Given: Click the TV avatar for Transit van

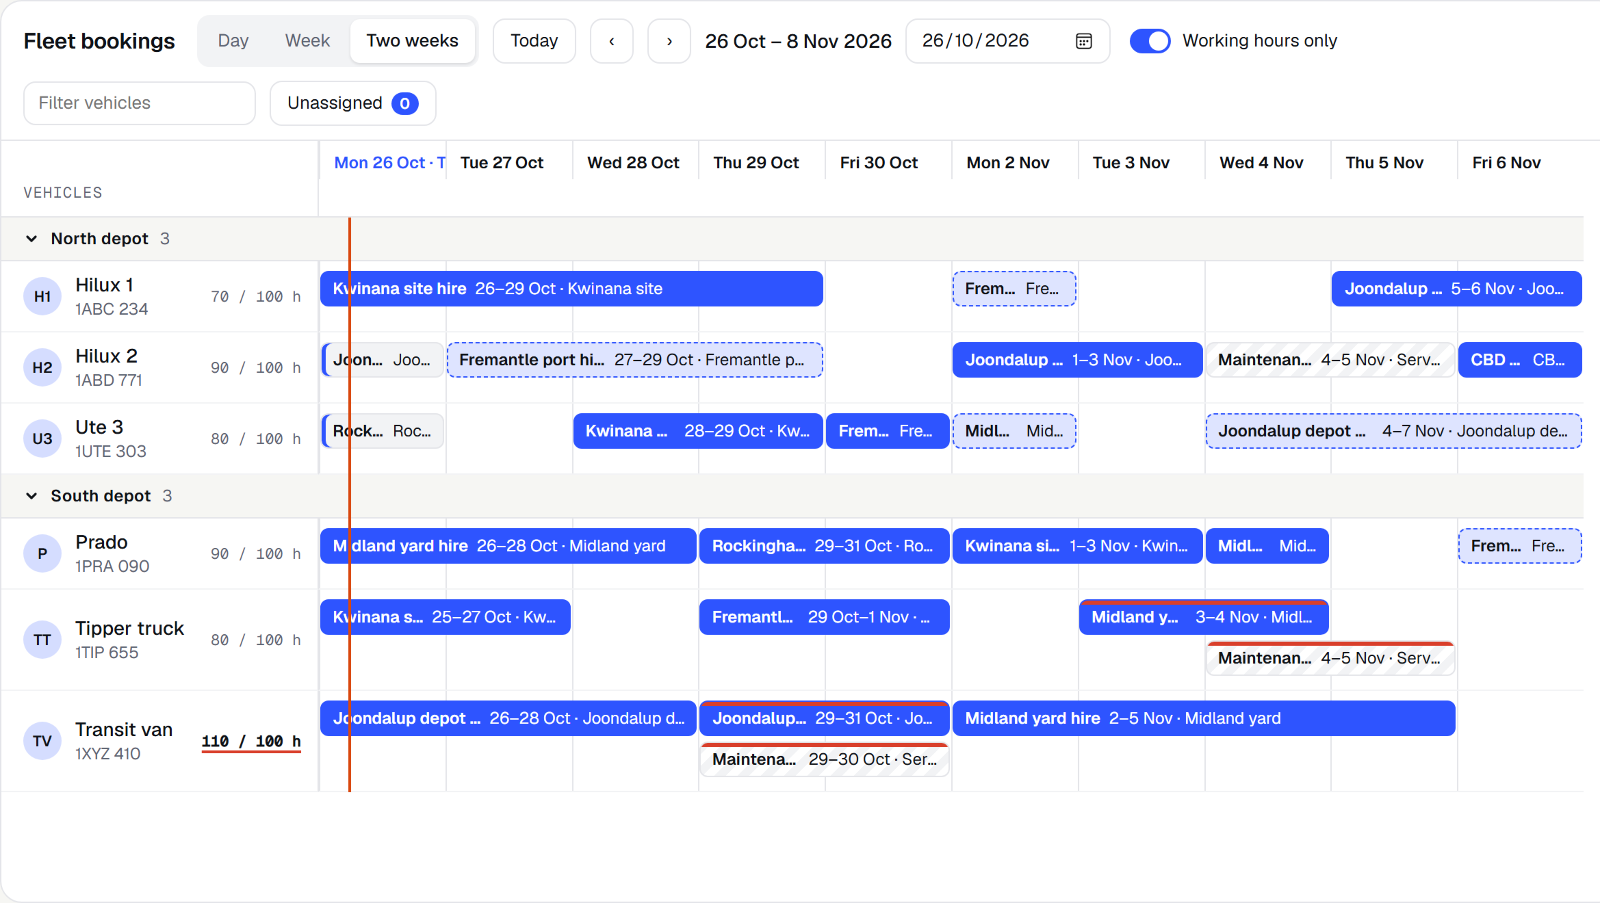Looking at the screenshot, I should click(x=42, y=741).
